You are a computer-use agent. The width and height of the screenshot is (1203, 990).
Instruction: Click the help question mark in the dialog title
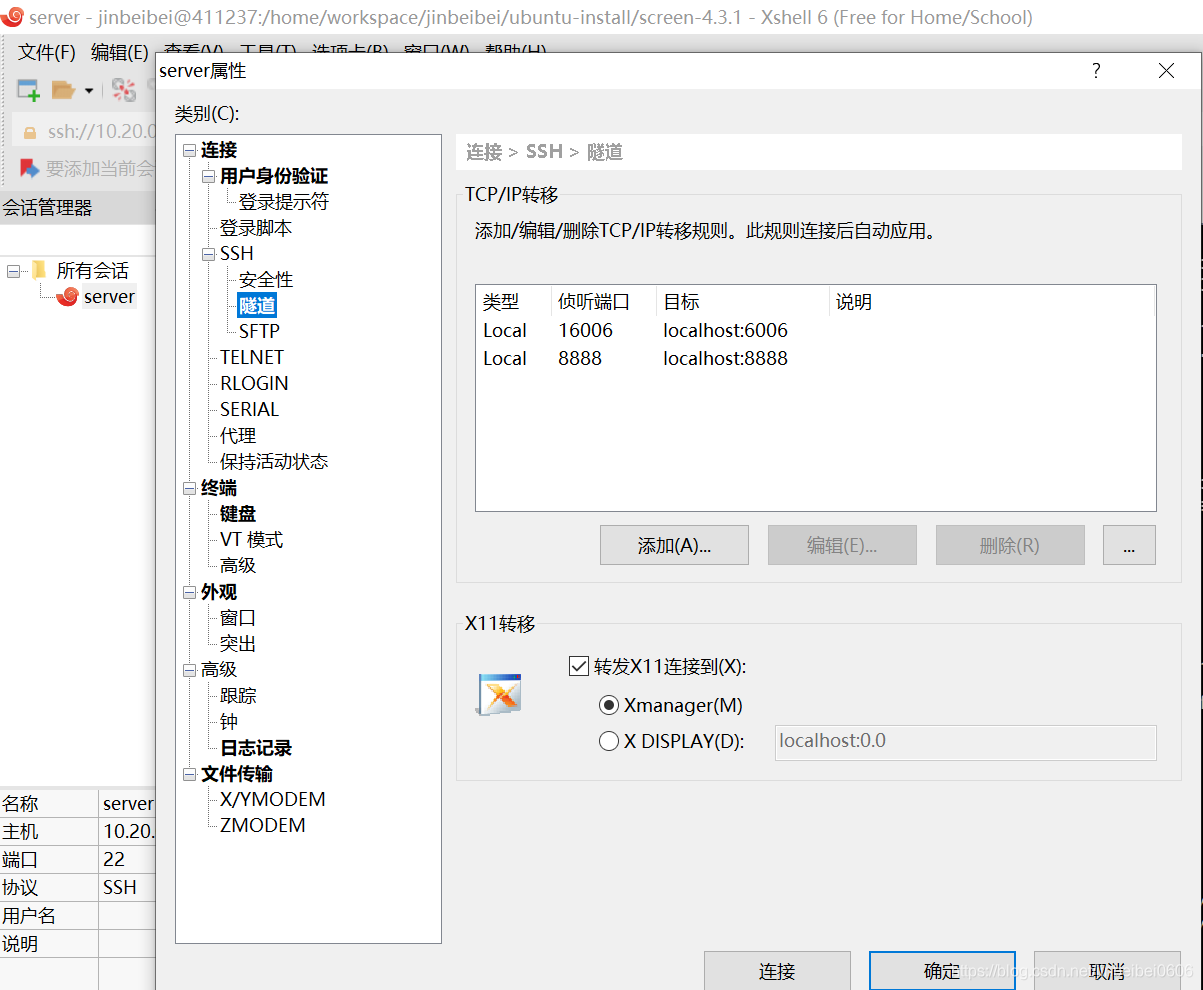[1096, 71]
